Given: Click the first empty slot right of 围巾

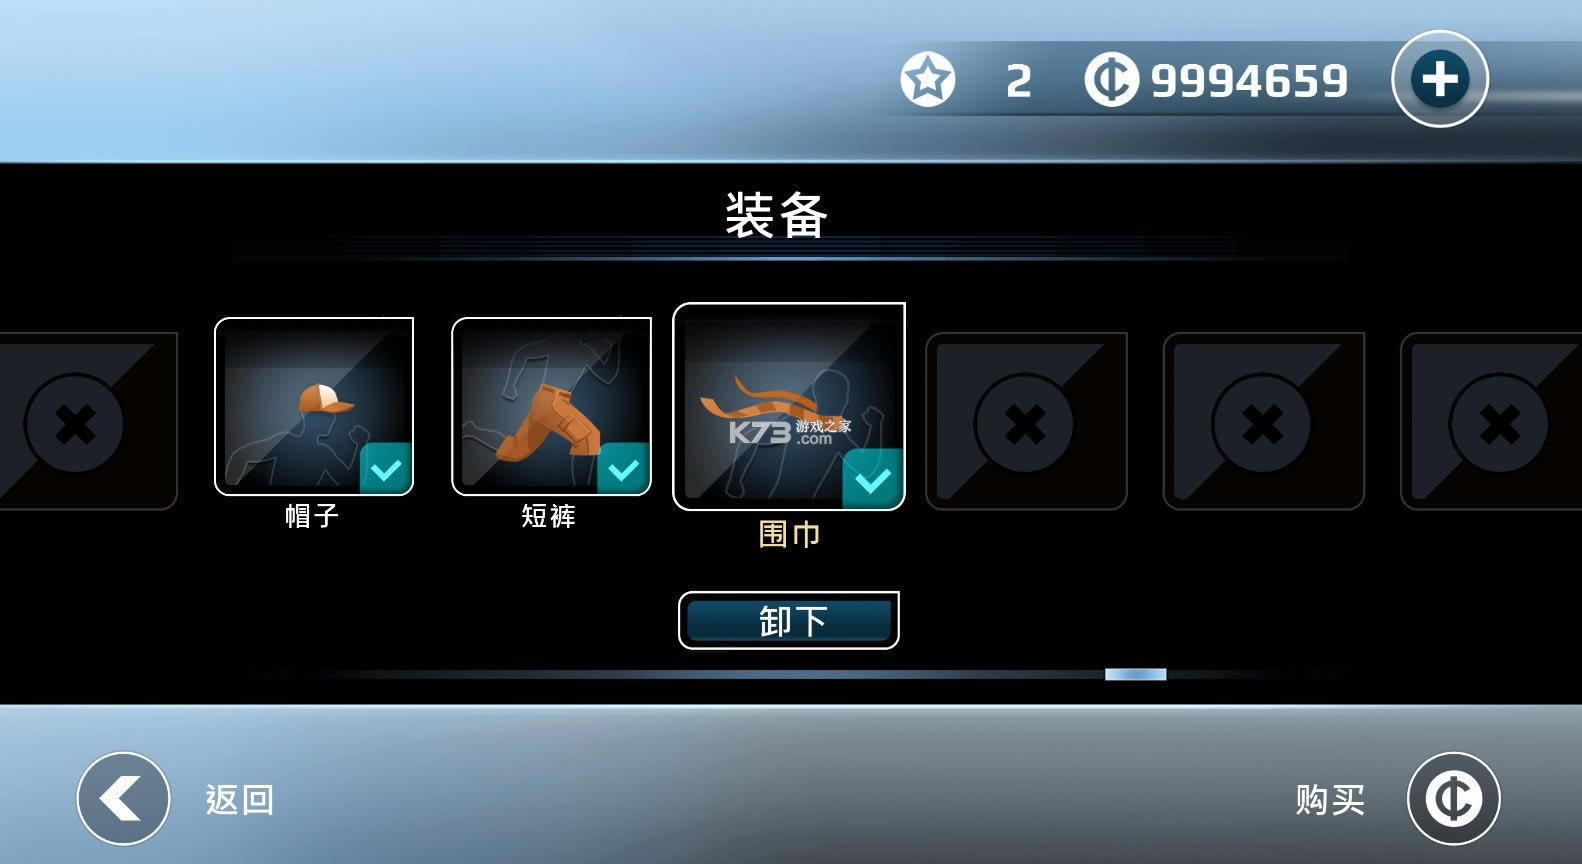Looking at the screenshot, I should click(1026, 421).
